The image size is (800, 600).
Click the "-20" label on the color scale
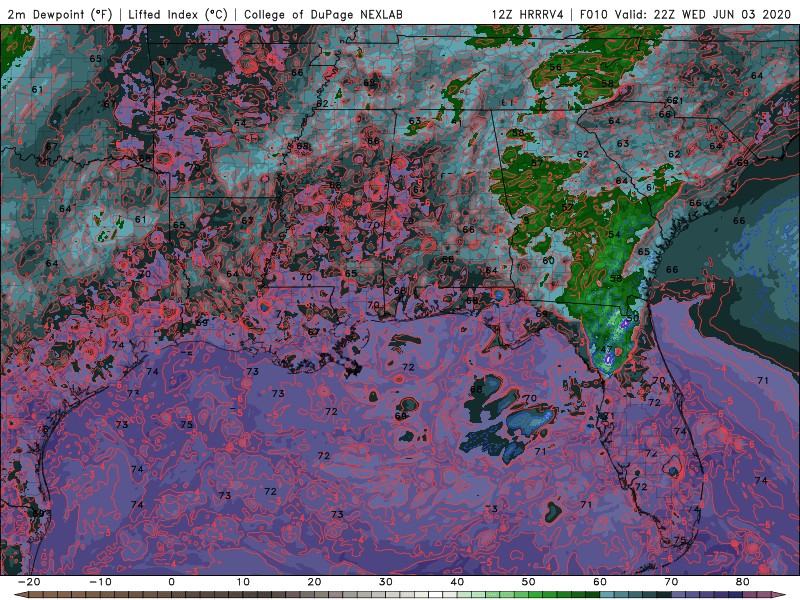(x=29, y=582)
